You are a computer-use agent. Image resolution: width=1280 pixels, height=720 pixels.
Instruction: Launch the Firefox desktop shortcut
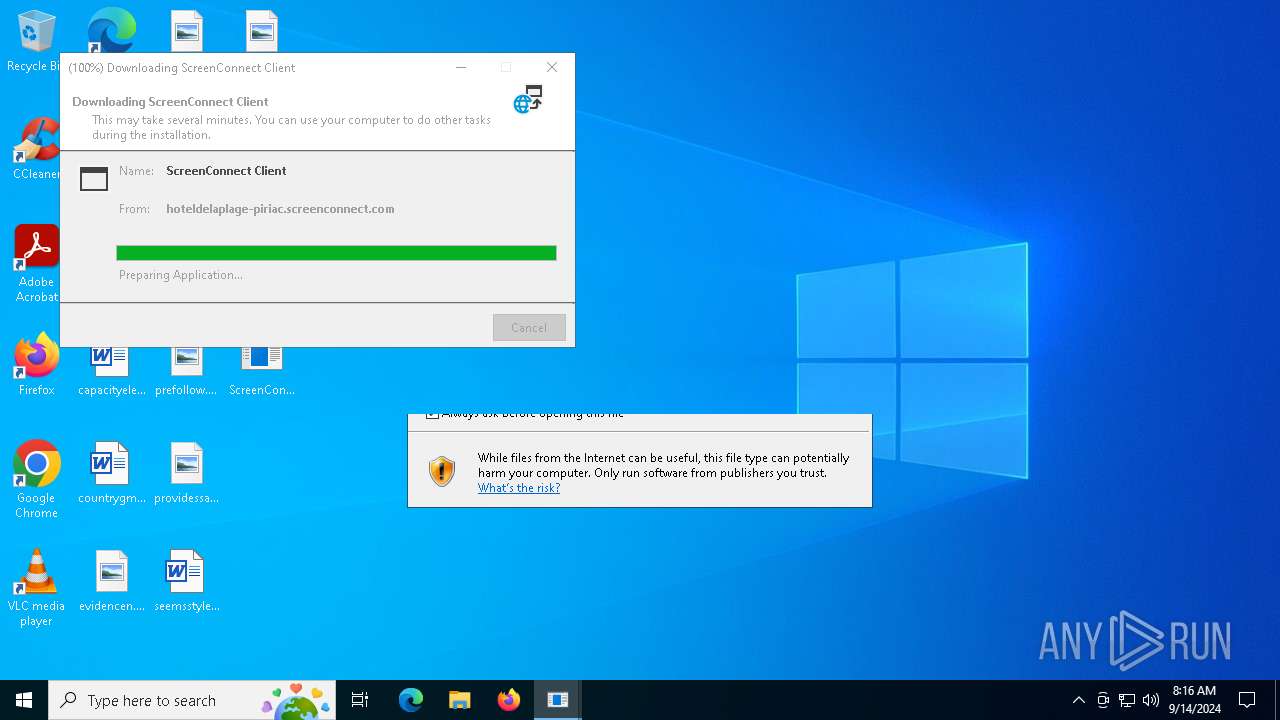36,366
